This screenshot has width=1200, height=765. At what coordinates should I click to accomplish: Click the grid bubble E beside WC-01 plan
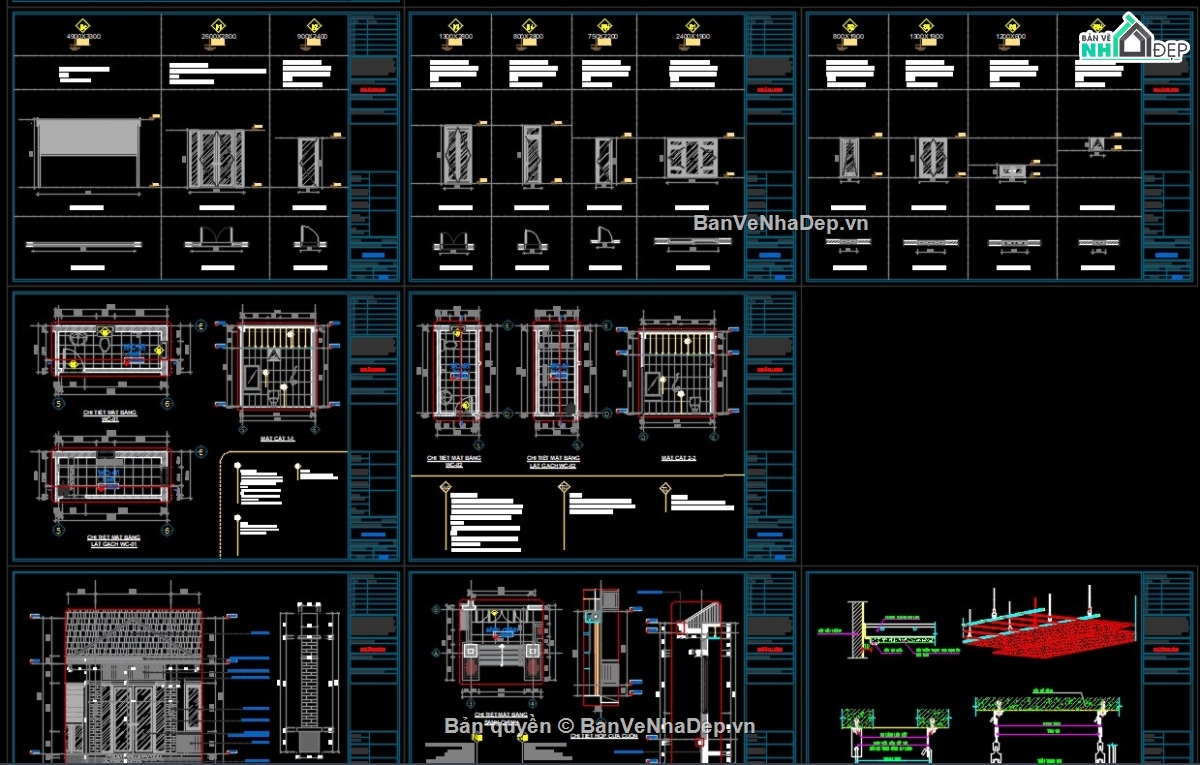pyautogui.click(x=203, y=325)
